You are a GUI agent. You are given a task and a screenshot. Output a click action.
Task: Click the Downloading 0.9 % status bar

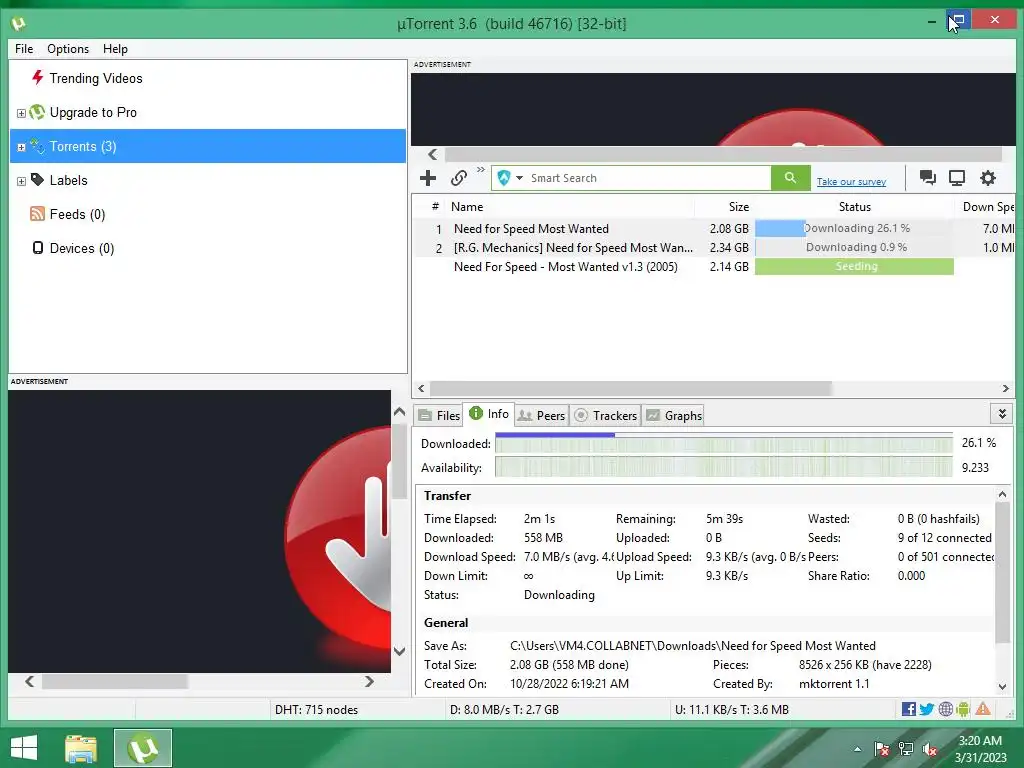tap(854, 247)
